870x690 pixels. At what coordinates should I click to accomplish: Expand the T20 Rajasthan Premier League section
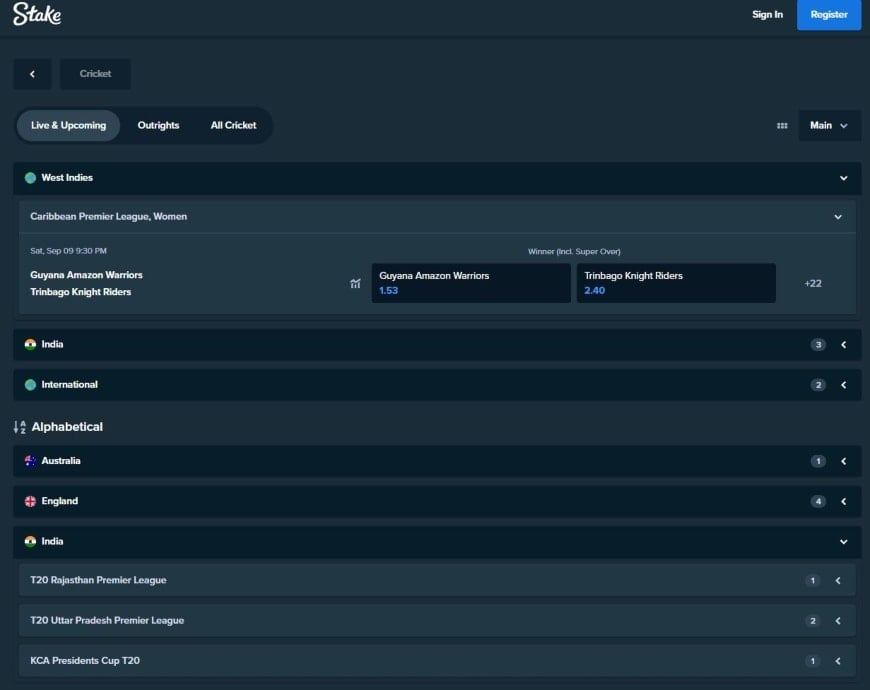[838, 580]
